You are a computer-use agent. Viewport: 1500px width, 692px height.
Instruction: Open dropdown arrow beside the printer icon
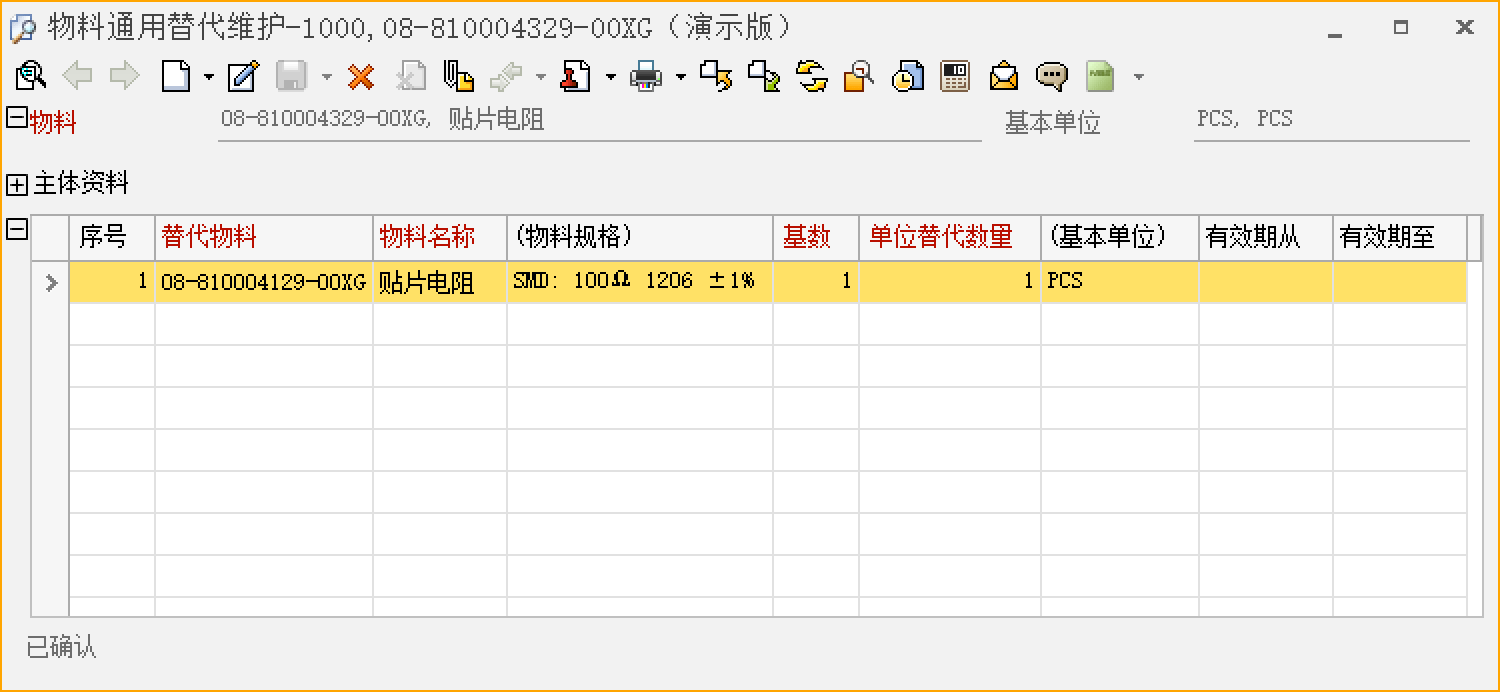tap(680, 77)
